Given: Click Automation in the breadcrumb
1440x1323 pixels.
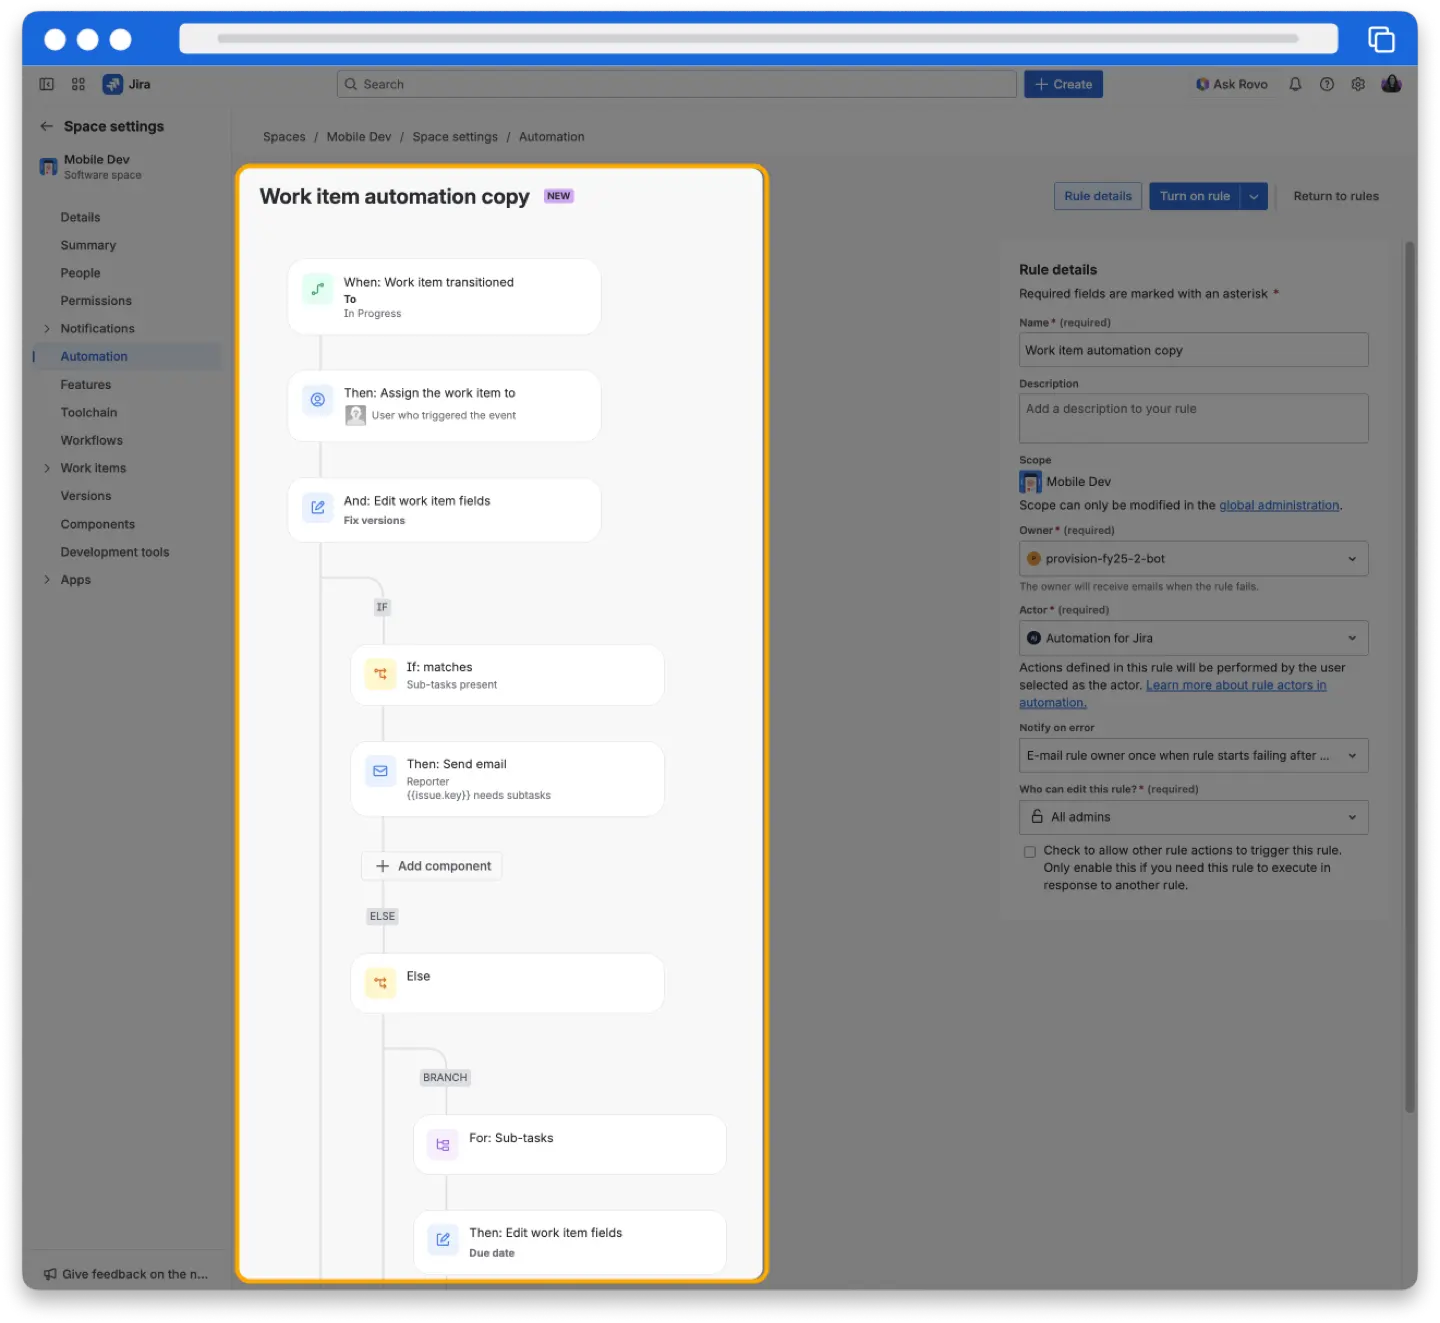Looking at the screenshot, I should (x=552, y=137).
